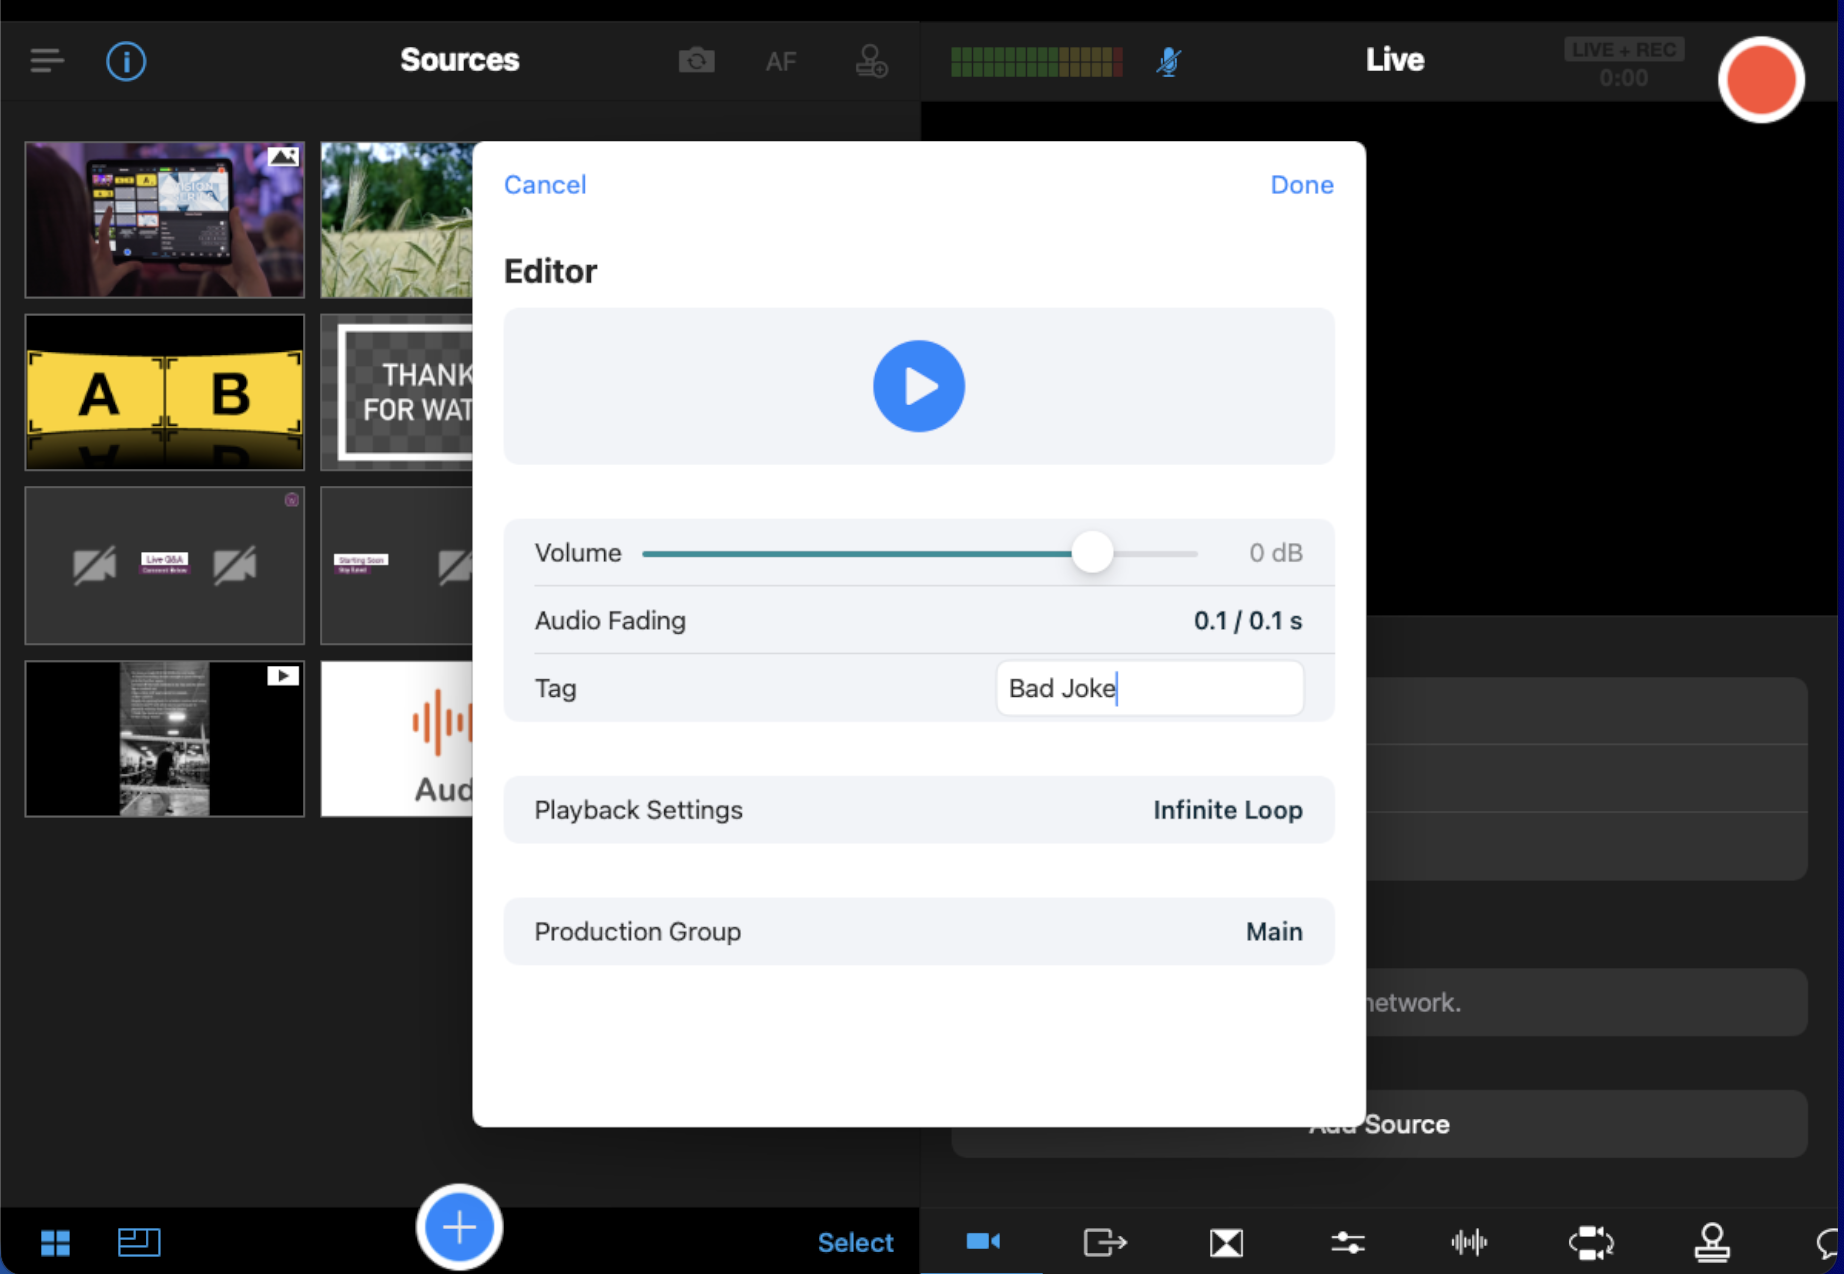Image resolution: width=1844 pixels, height=1274 pixels.
Task: Click the info icon next to Sources
Action: click(126, 61)
